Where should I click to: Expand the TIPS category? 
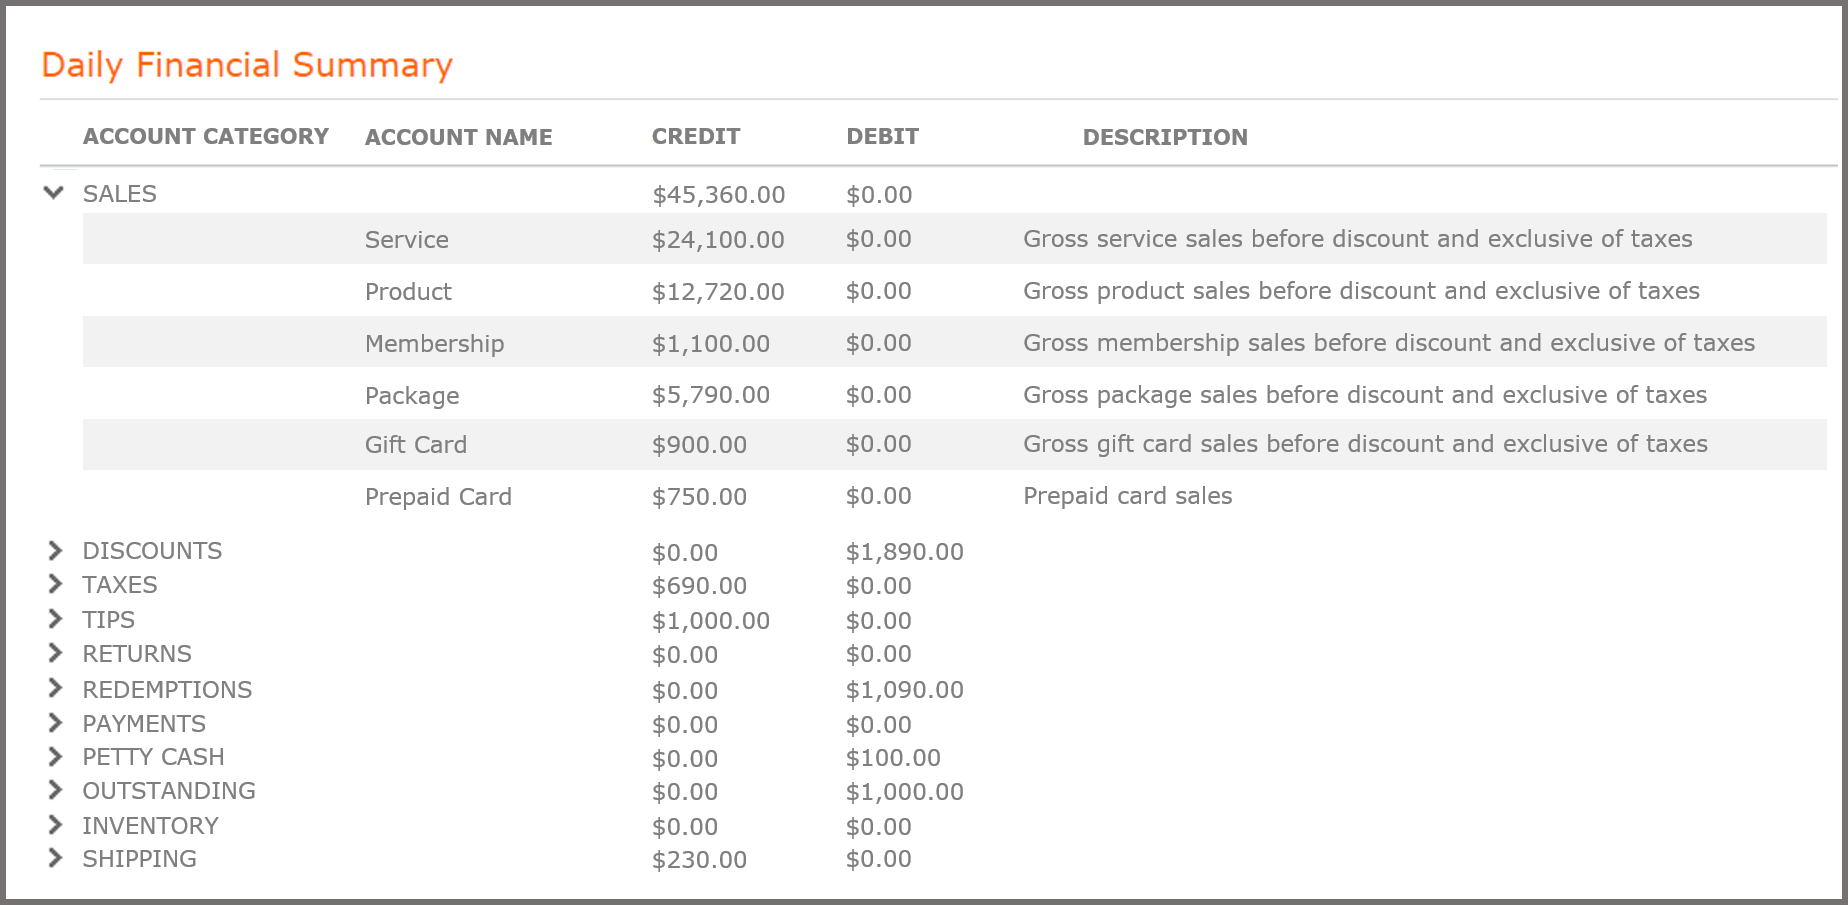coord(55,618)
